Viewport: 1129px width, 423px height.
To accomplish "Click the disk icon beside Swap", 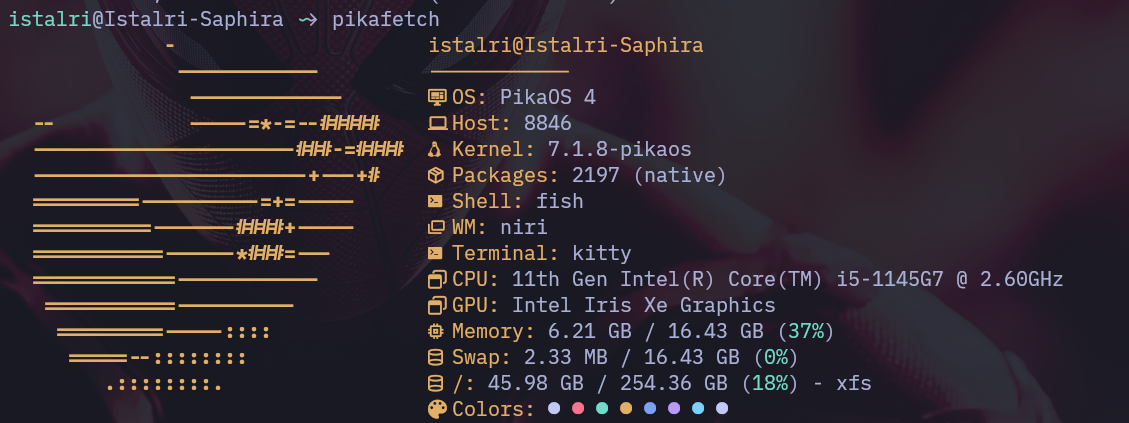I will (434, 357).
